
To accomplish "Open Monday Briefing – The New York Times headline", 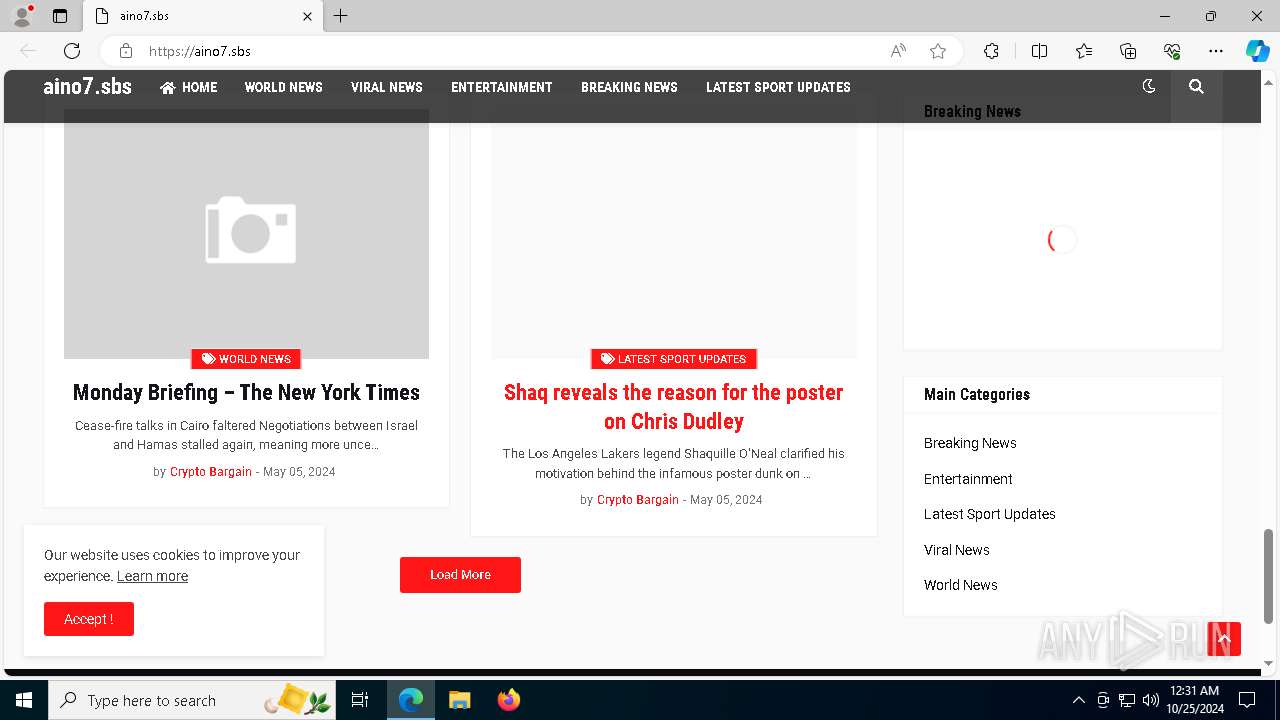I will pos(246,392).
